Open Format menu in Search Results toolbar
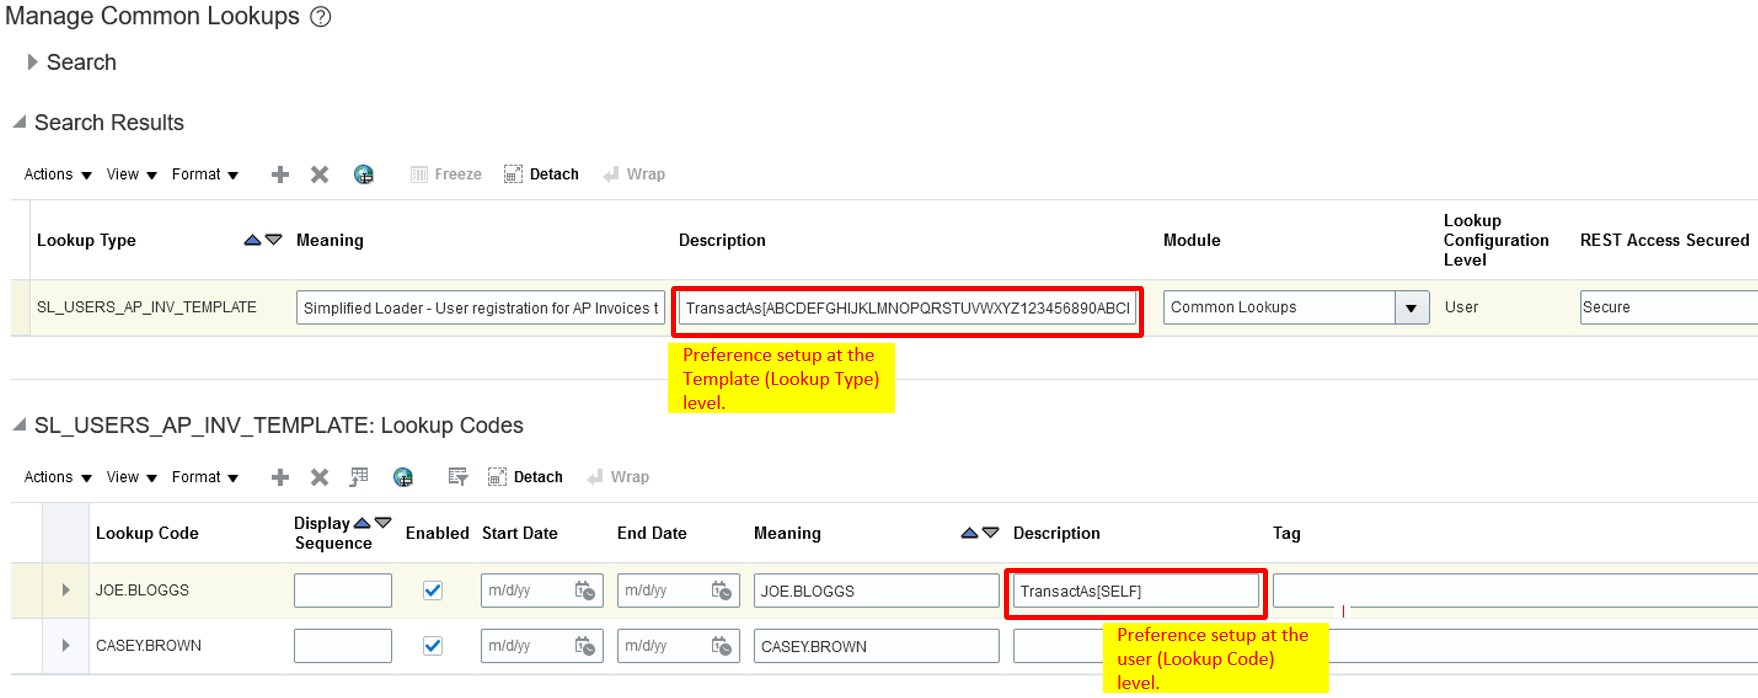The image size is (1758, 698). pyautogui.click(x=204, y=174)
